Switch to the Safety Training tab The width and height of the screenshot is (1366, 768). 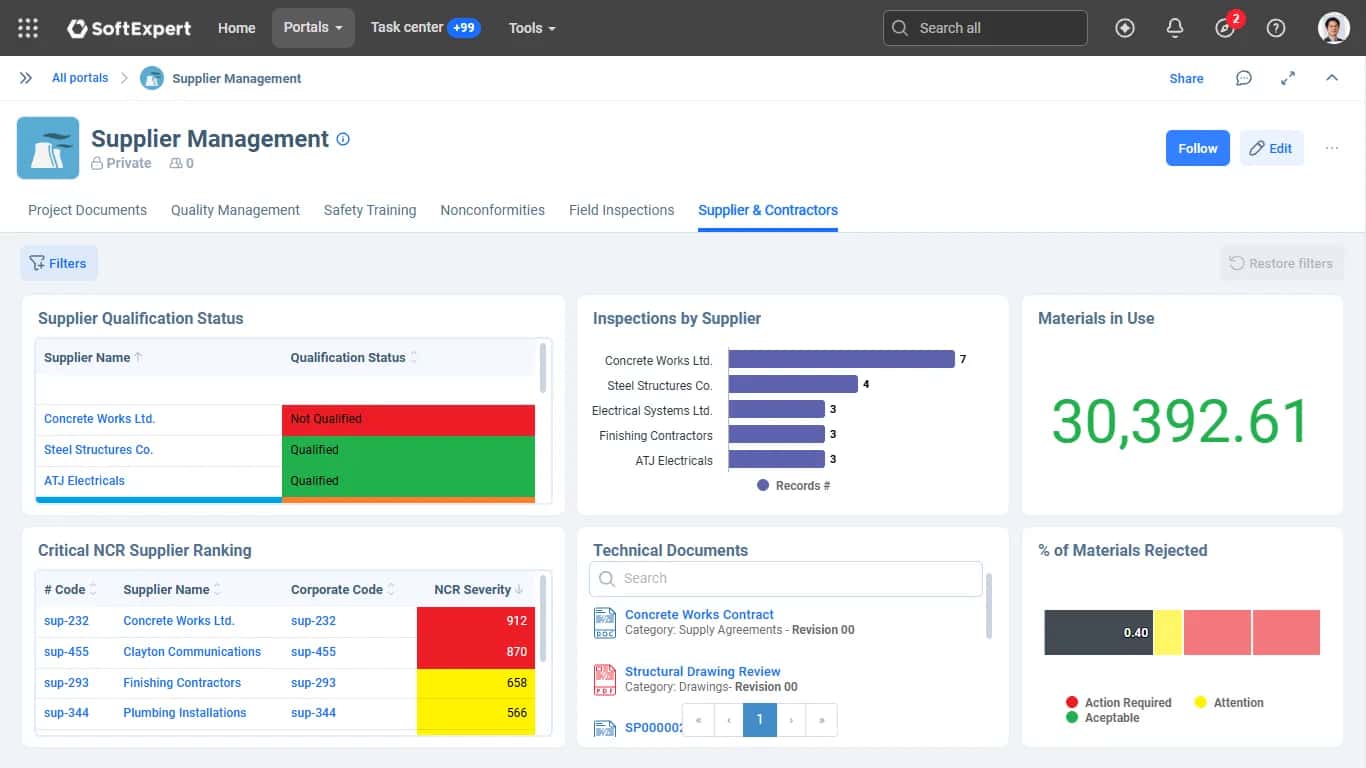pyautogui.click(x=370, y=210)
